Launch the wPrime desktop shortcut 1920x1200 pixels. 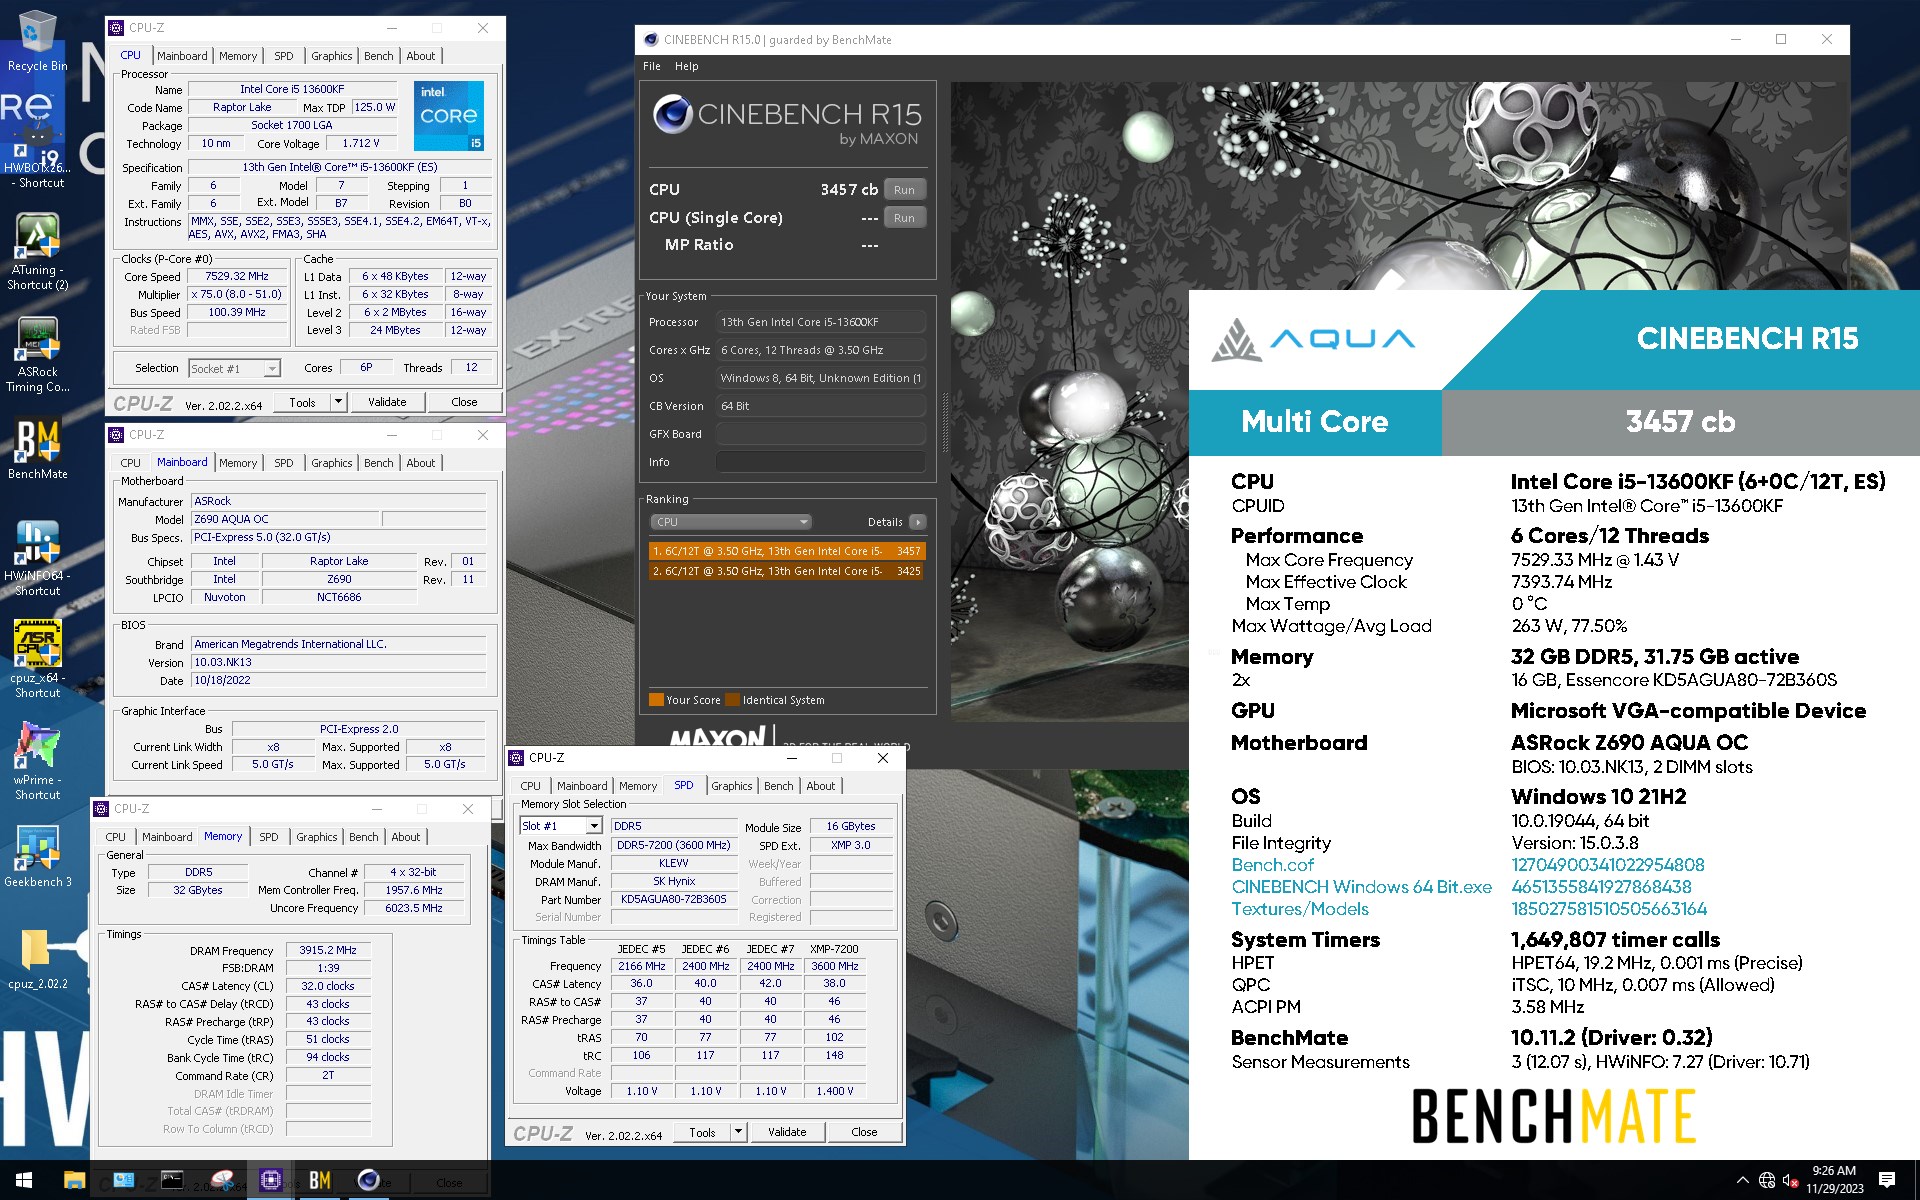(x=37, y=762)
